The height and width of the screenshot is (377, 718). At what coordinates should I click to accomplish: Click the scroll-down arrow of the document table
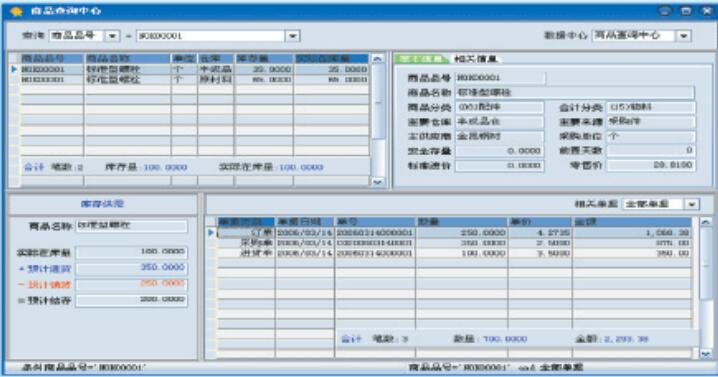[706, 354]
